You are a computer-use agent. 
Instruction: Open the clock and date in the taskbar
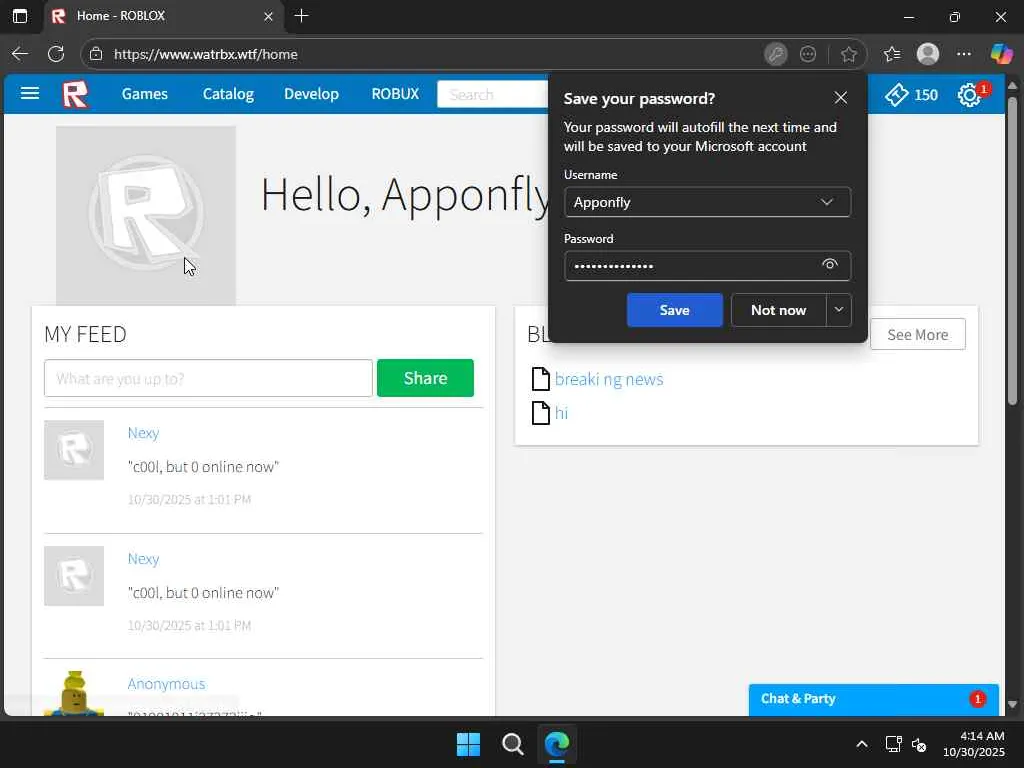(x=974, y=744)
